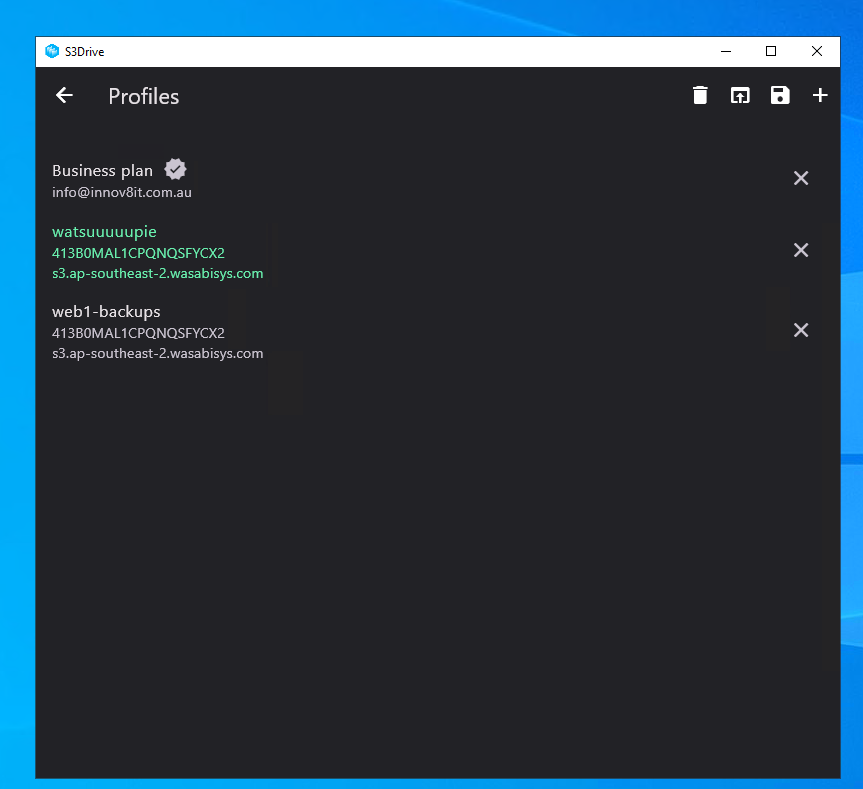Image resolution: width=863 pixels, height=789 pixels.
Task: Go back using the arrow beside Profiles
Action: coord(64,95)
